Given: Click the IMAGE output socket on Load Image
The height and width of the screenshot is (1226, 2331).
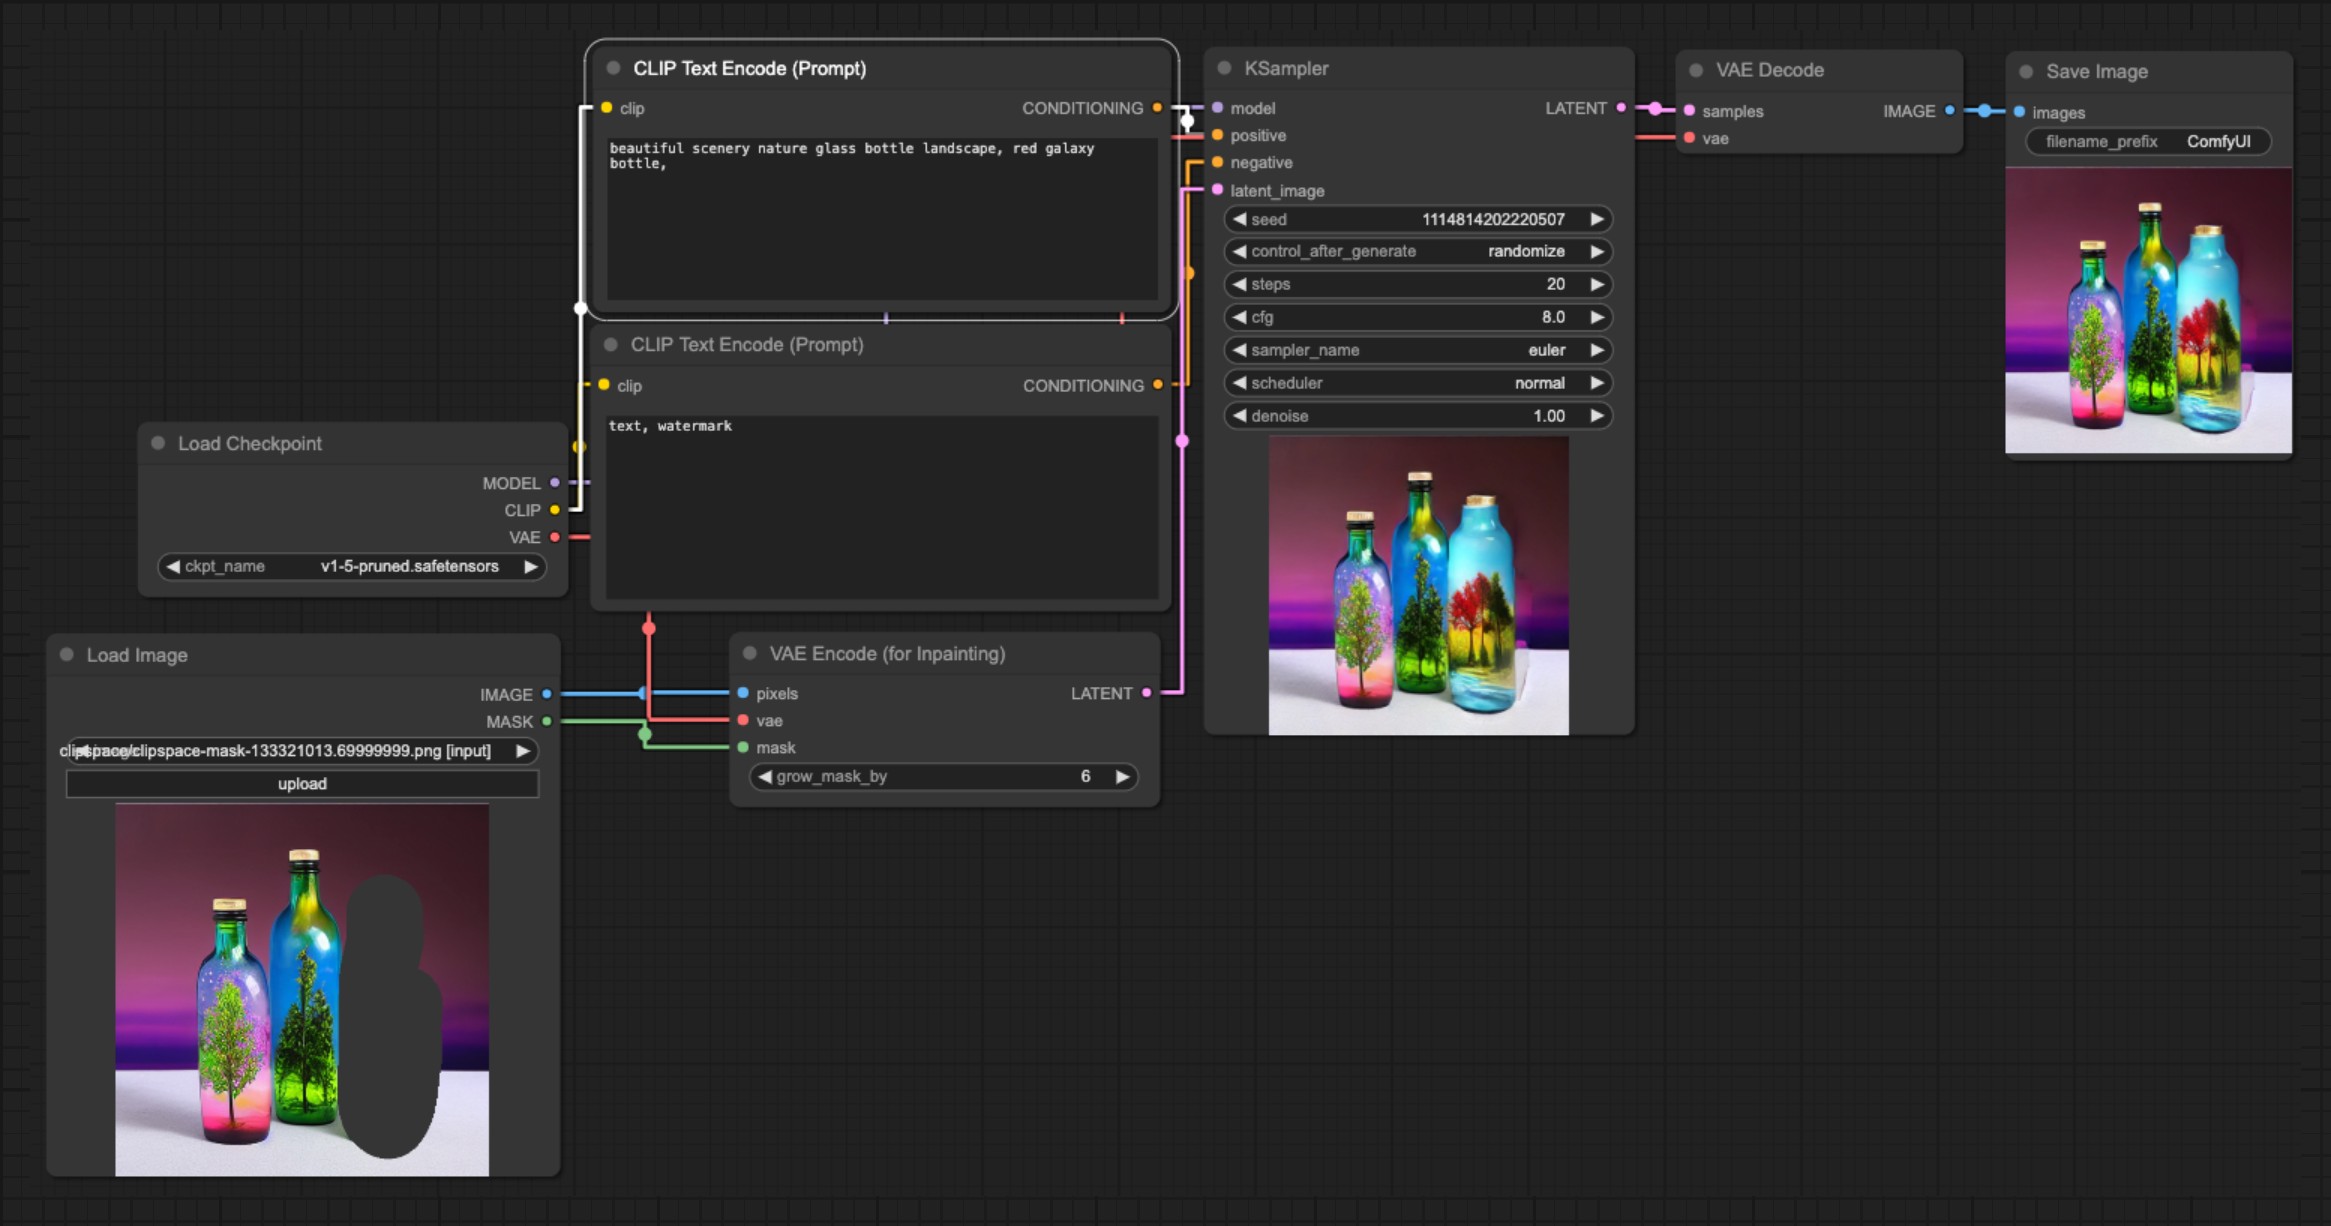Looking at the screenshot, I should [547, 694].
